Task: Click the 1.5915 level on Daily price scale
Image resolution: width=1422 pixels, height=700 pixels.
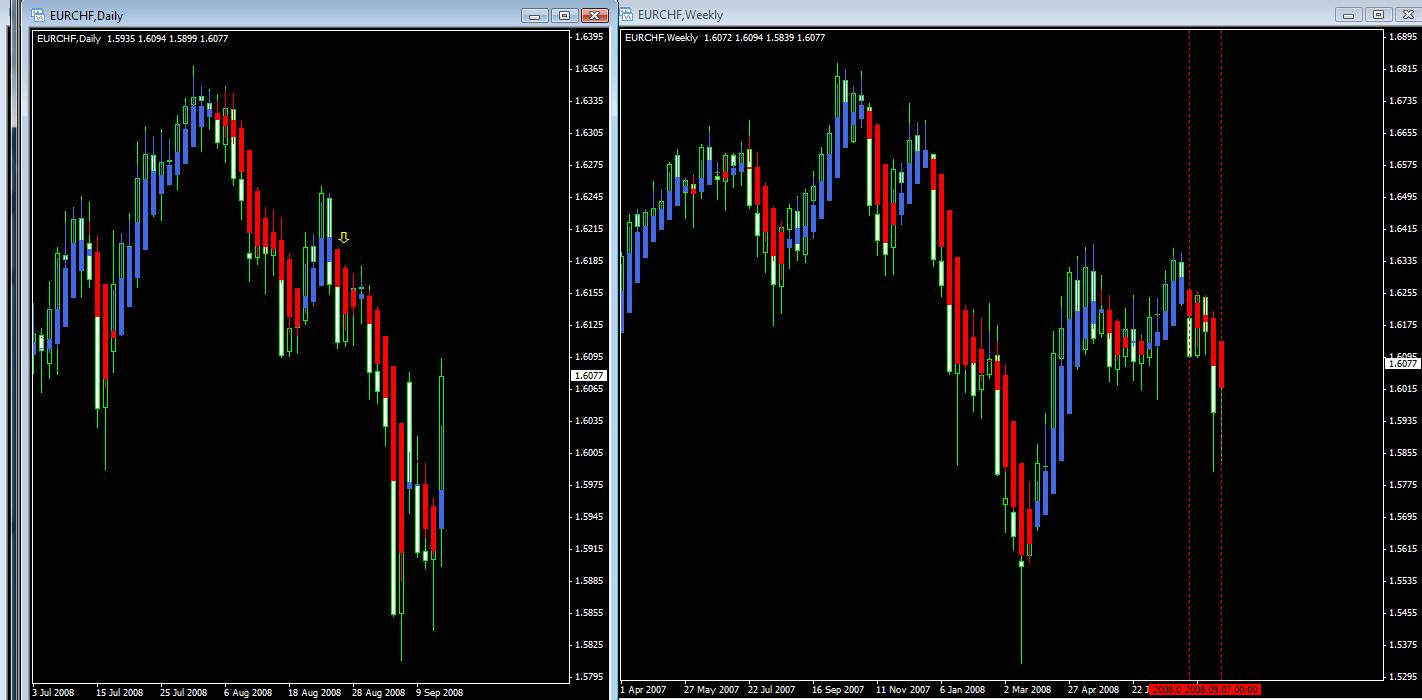Action: point(589,549)
